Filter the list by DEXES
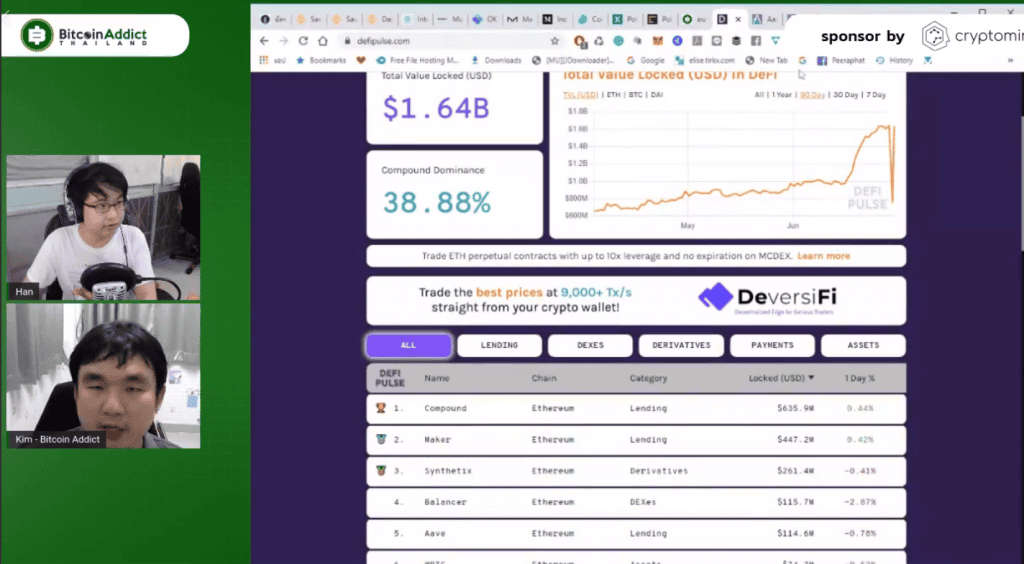The height and width of the screenshot is (564, 1024). [x=590, y=345]
